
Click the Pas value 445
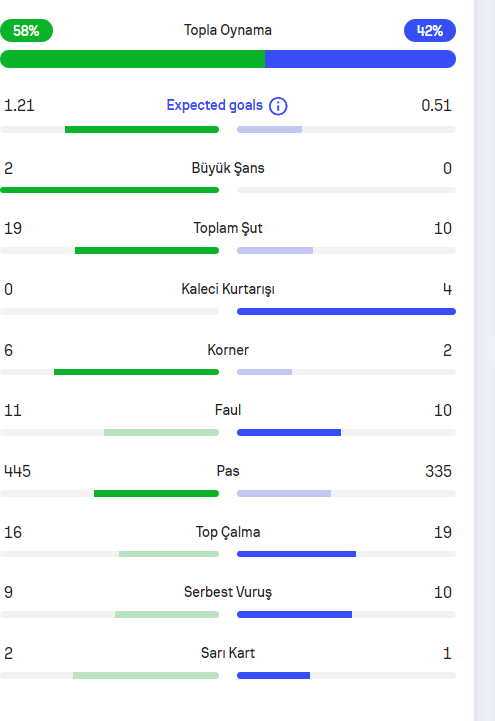[17, 471]
